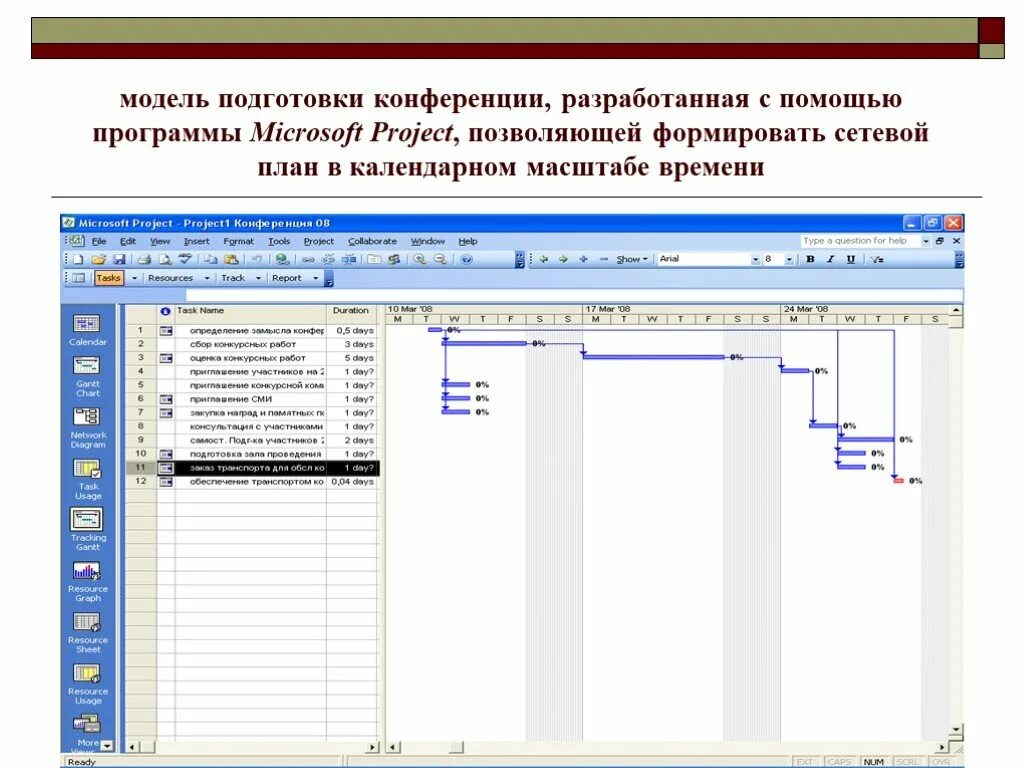Click the Duration column header
1024x768 pixels.
pyautogui.click(x=352, y=313)
